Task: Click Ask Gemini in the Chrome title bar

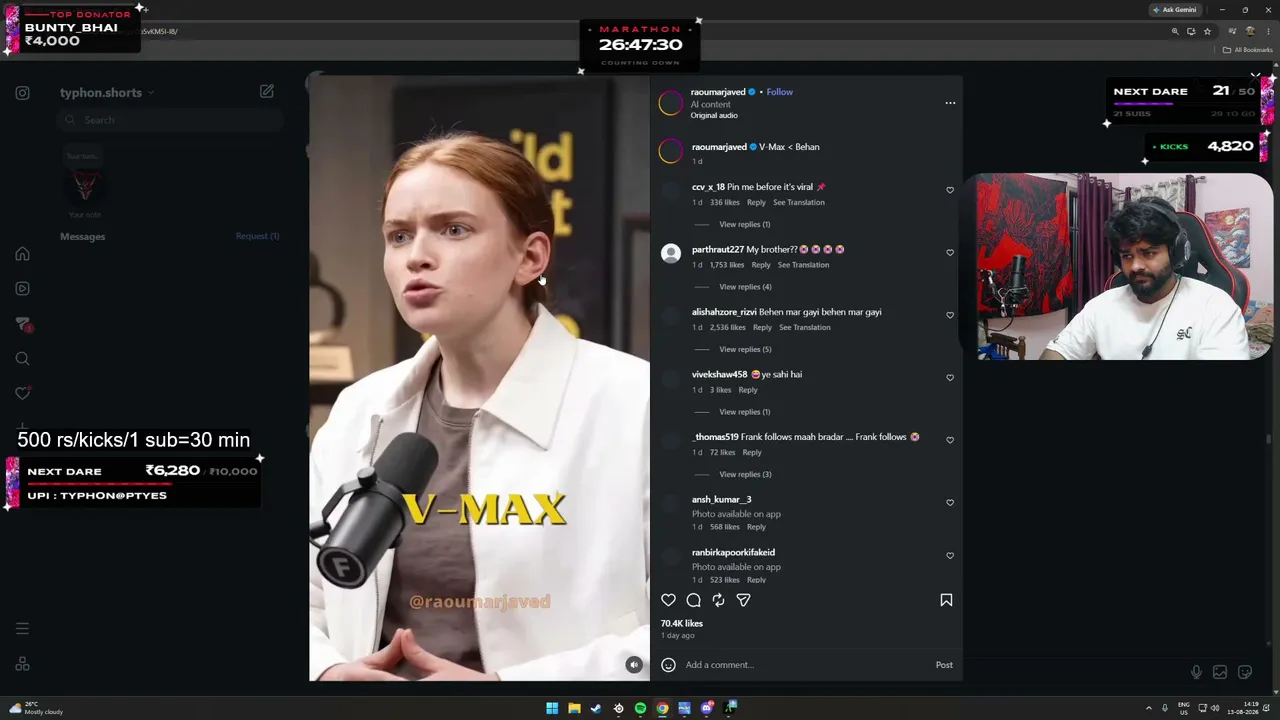Action: [1175, 10]
